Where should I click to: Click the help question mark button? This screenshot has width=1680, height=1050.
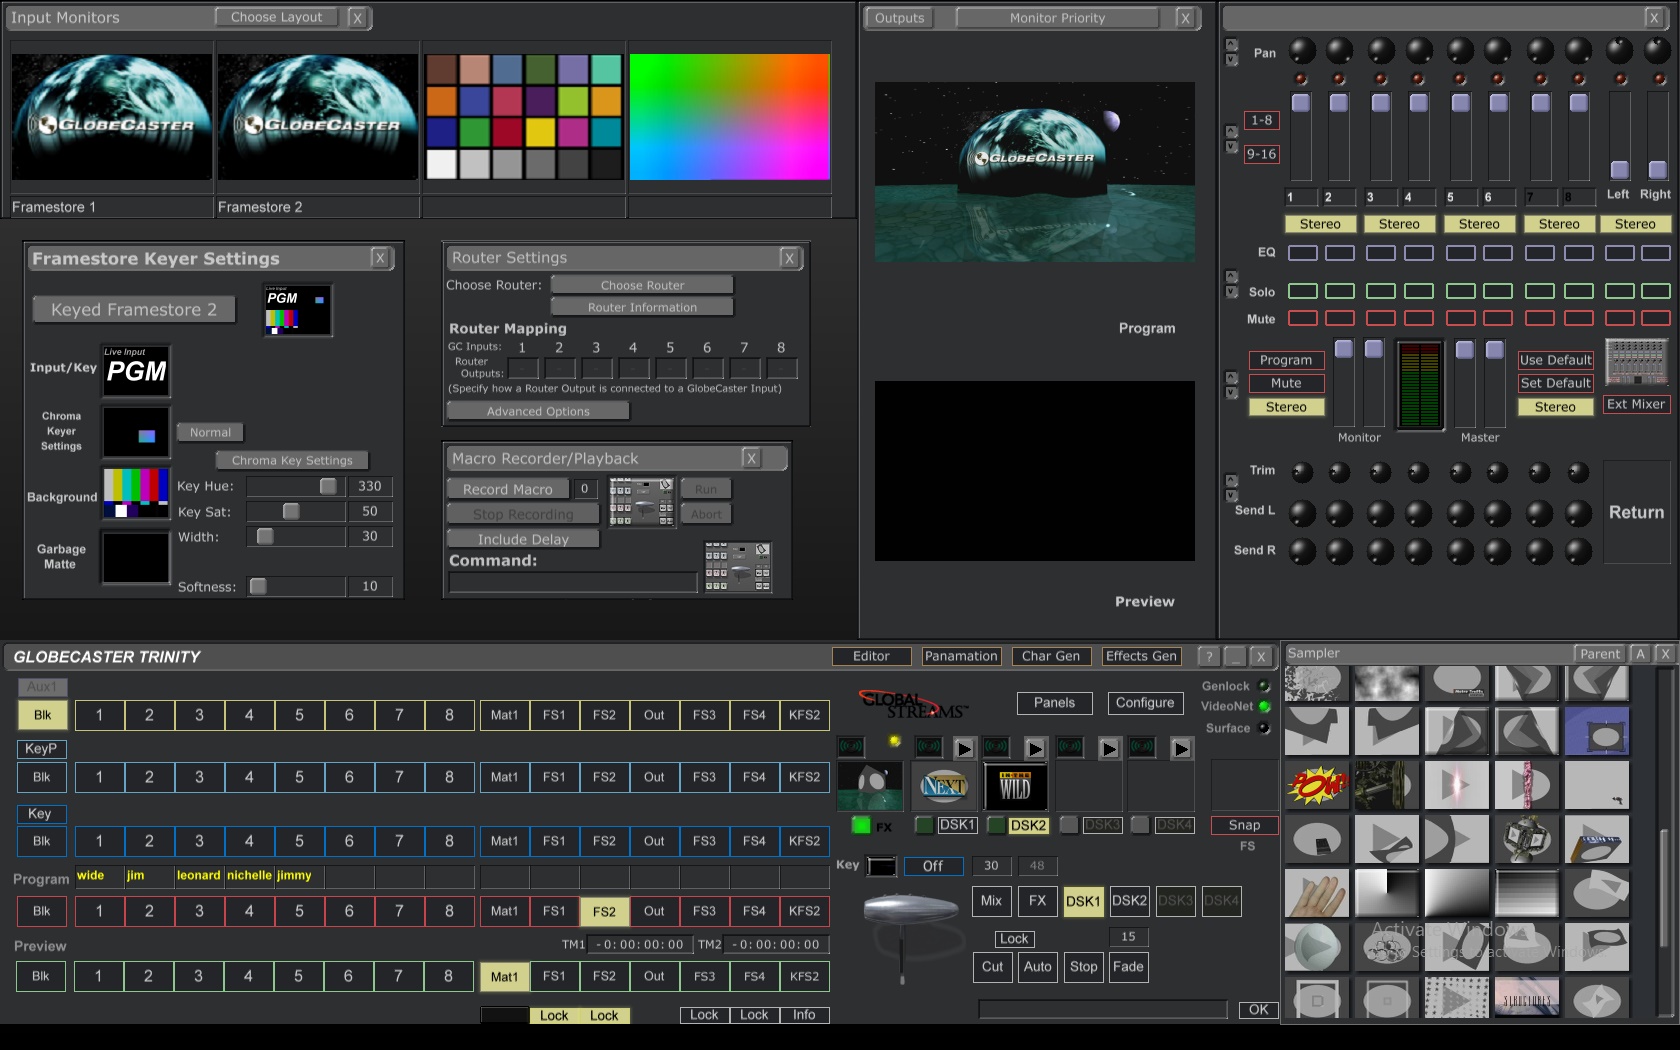click(x=1208, y=656)
